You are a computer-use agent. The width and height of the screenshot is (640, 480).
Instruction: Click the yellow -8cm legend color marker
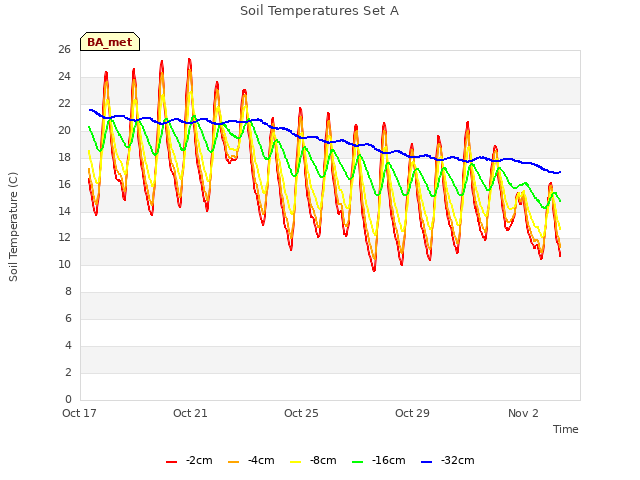(x=296, y=462)
